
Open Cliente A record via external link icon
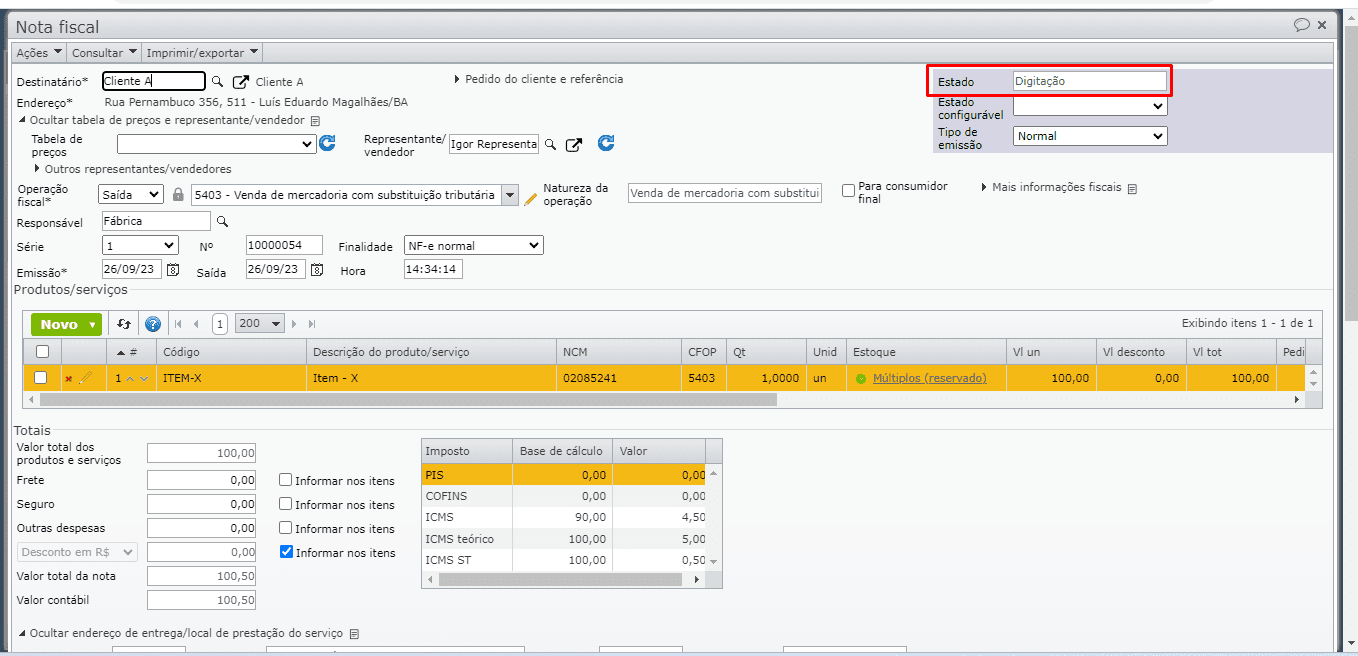[241, 82]
